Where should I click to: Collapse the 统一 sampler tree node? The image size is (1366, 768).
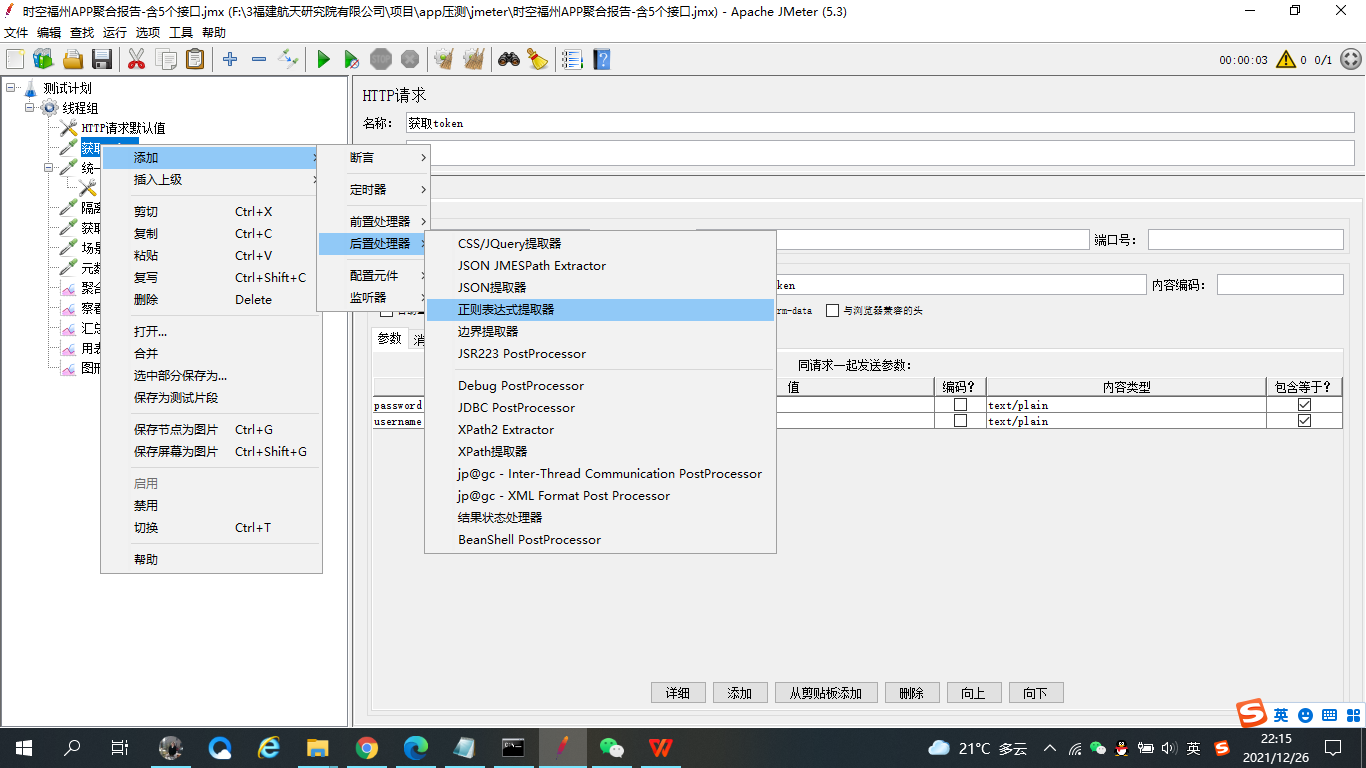pyautogui.click(x=49, y=168)
